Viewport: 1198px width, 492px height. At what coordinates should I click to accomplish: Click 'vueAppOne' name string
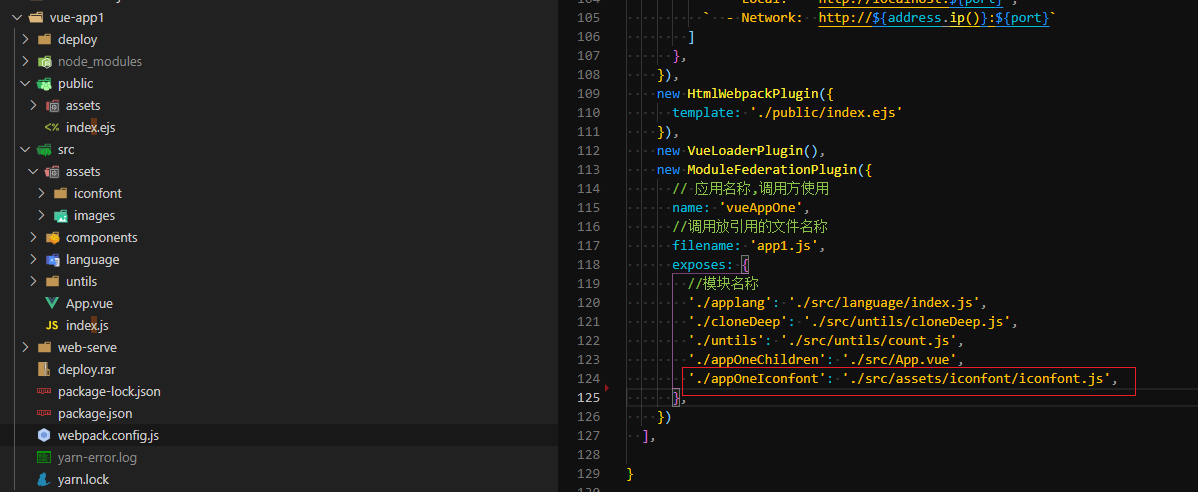[x=763, y=208]
